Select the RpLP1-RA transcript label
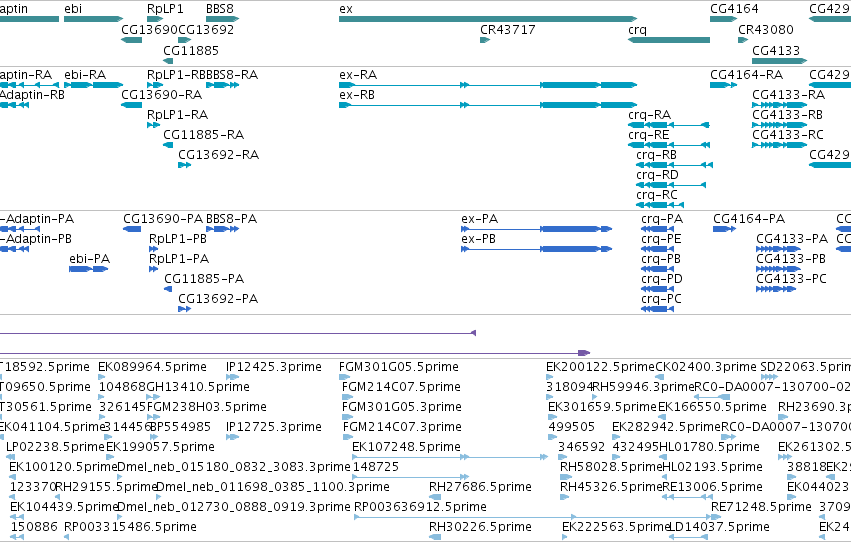 point(177,114)
